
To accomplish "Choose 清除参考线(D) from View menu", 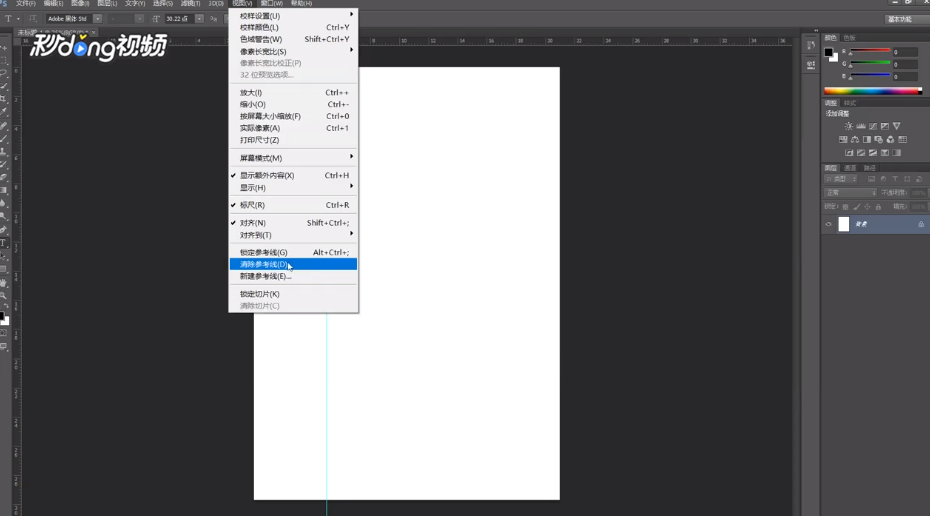I will click(x=293, y=265).
